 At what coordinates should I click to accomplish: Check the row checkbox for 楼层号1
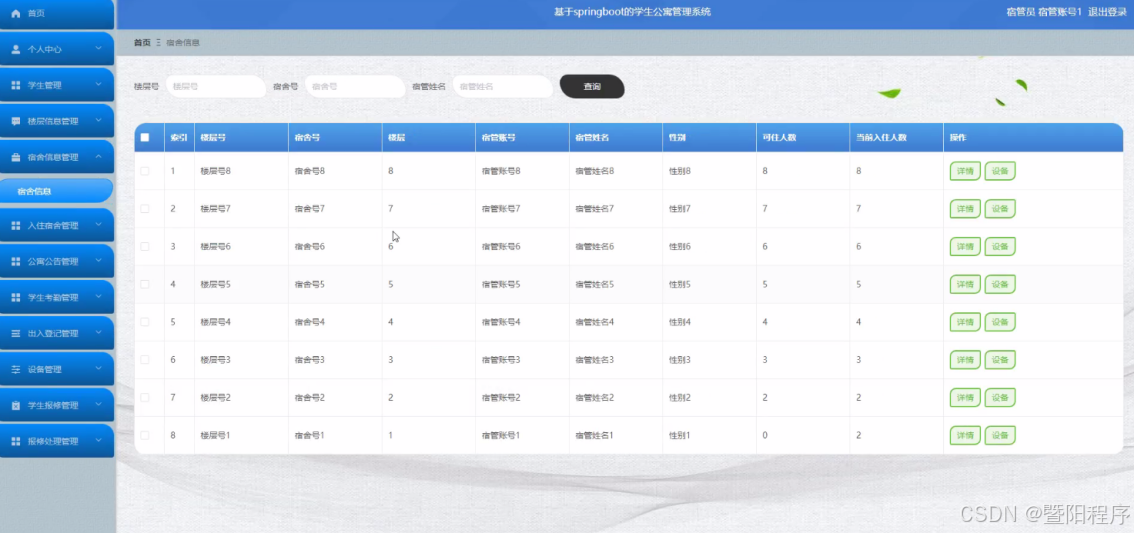point(145,435)
